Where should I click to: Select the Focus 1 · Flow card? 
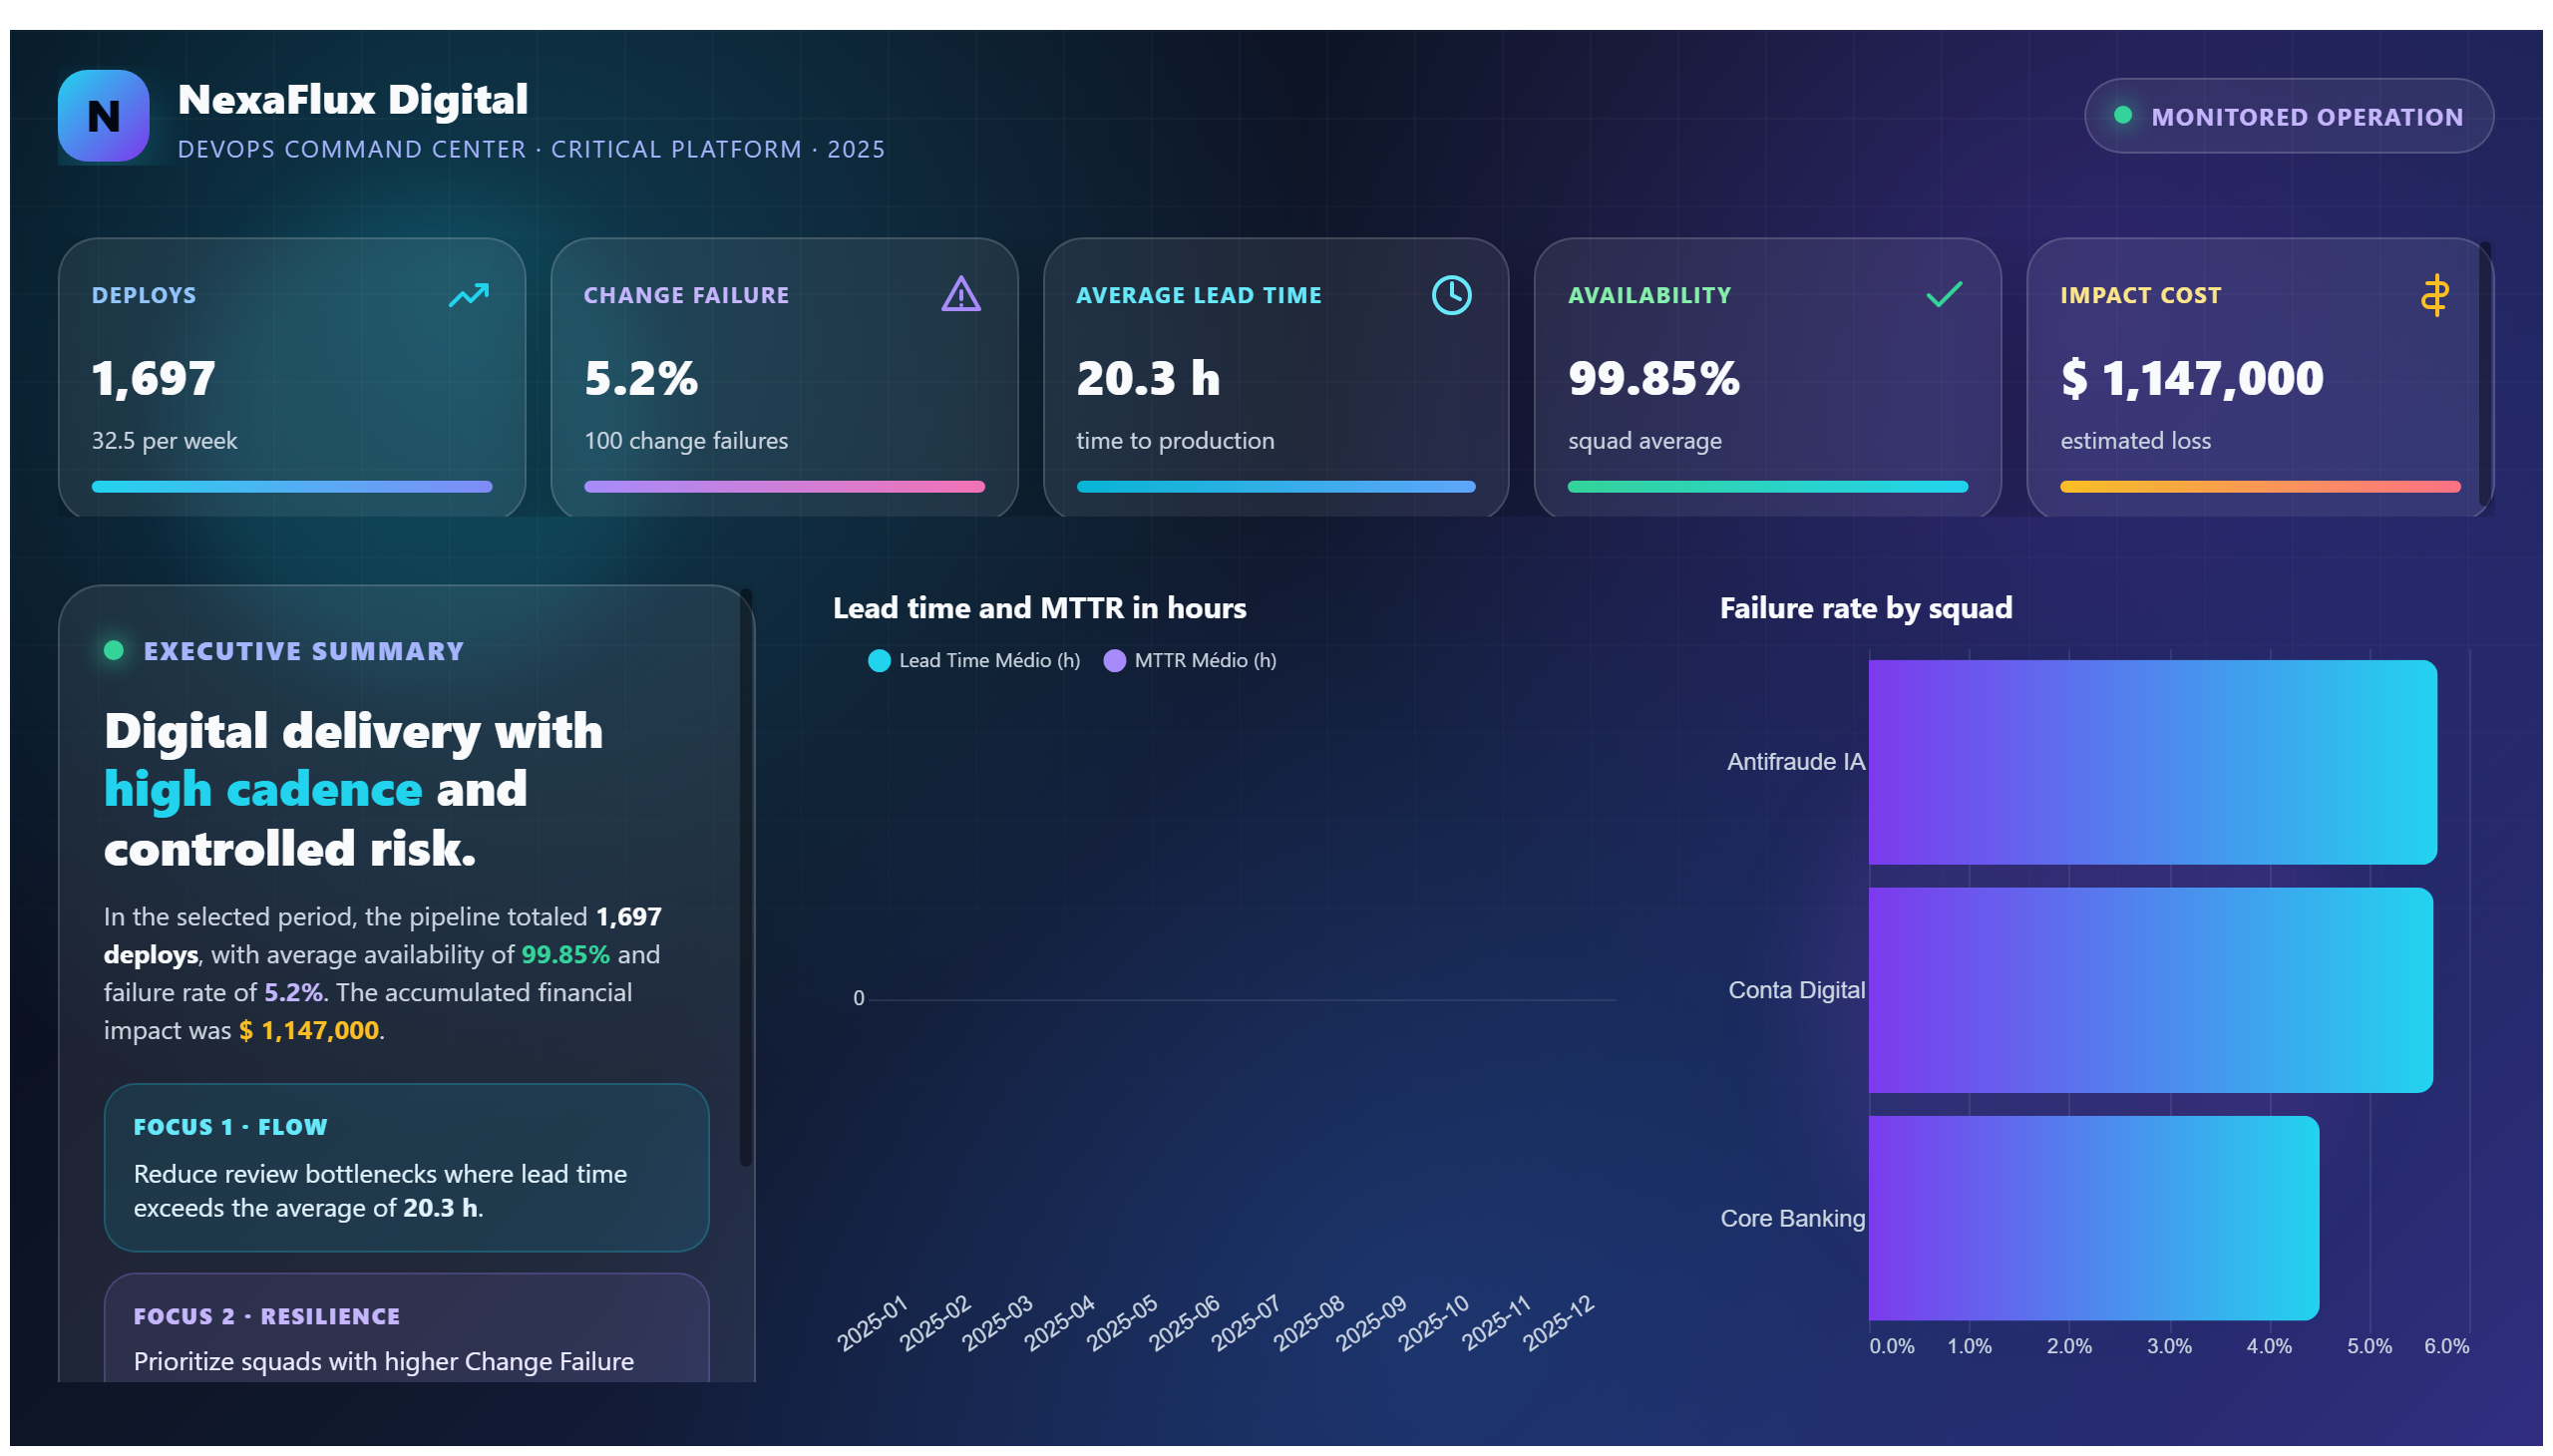click(406, 1167)
